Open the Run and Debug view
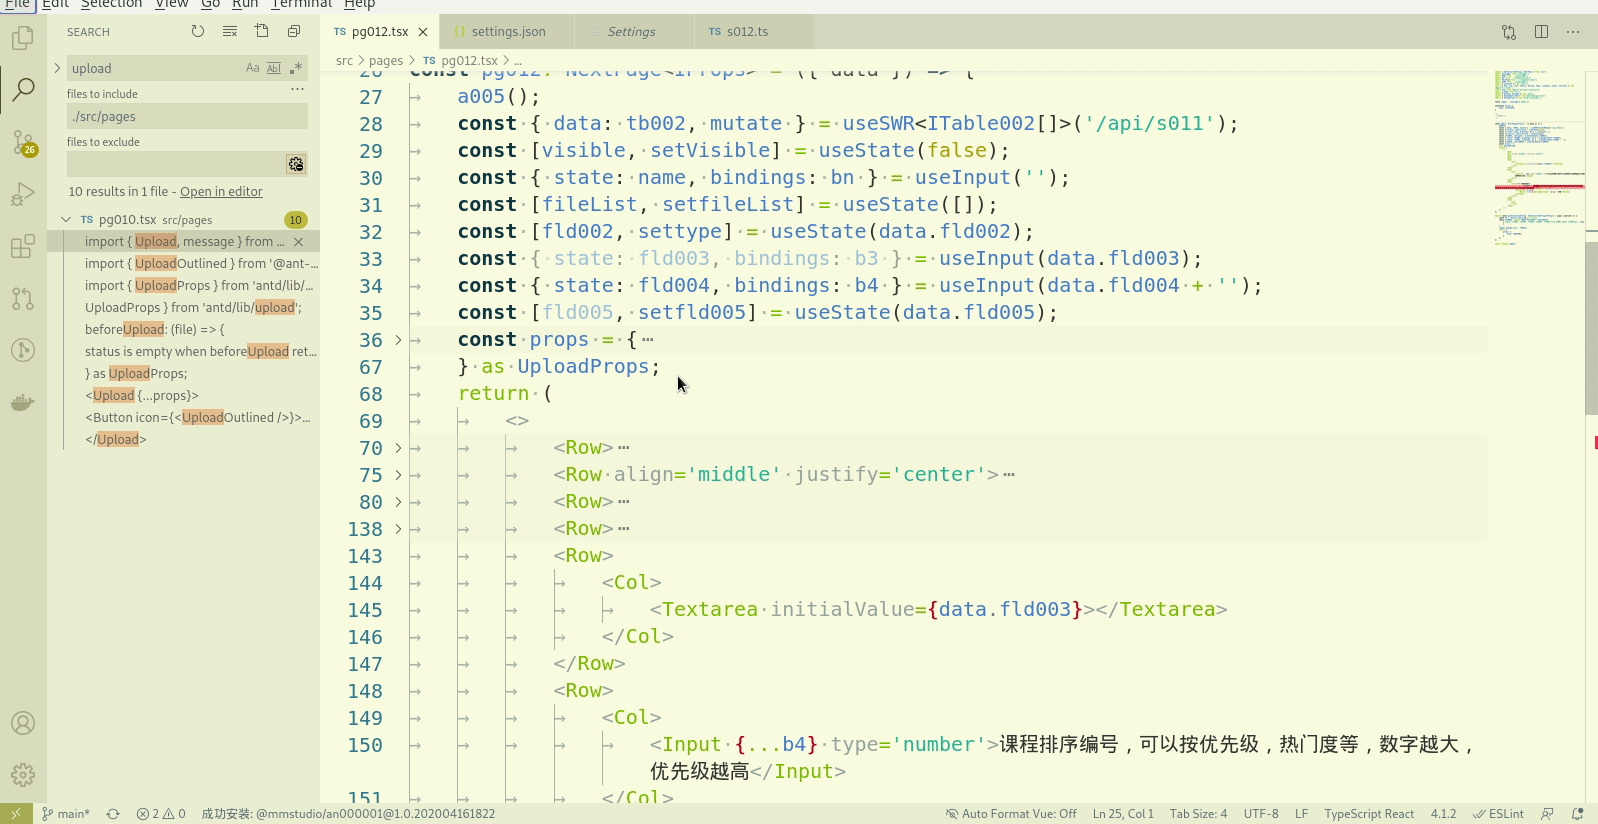 coord(23,194)
